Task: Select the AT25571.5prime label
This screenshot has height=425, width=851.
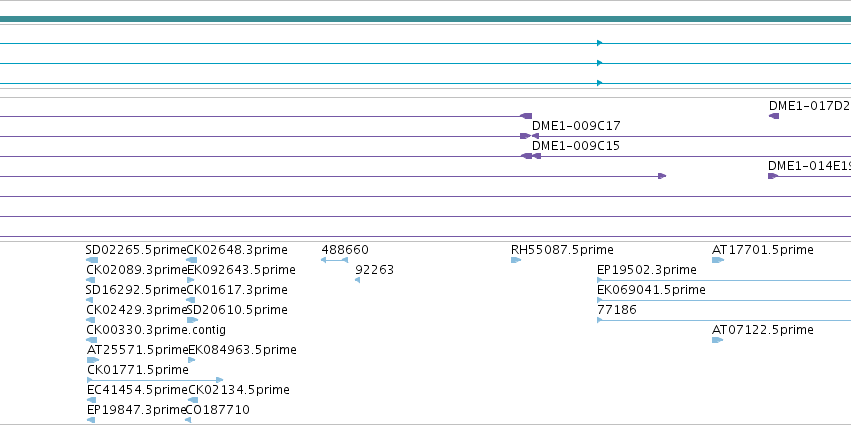Action: click(x=137, y=350)
